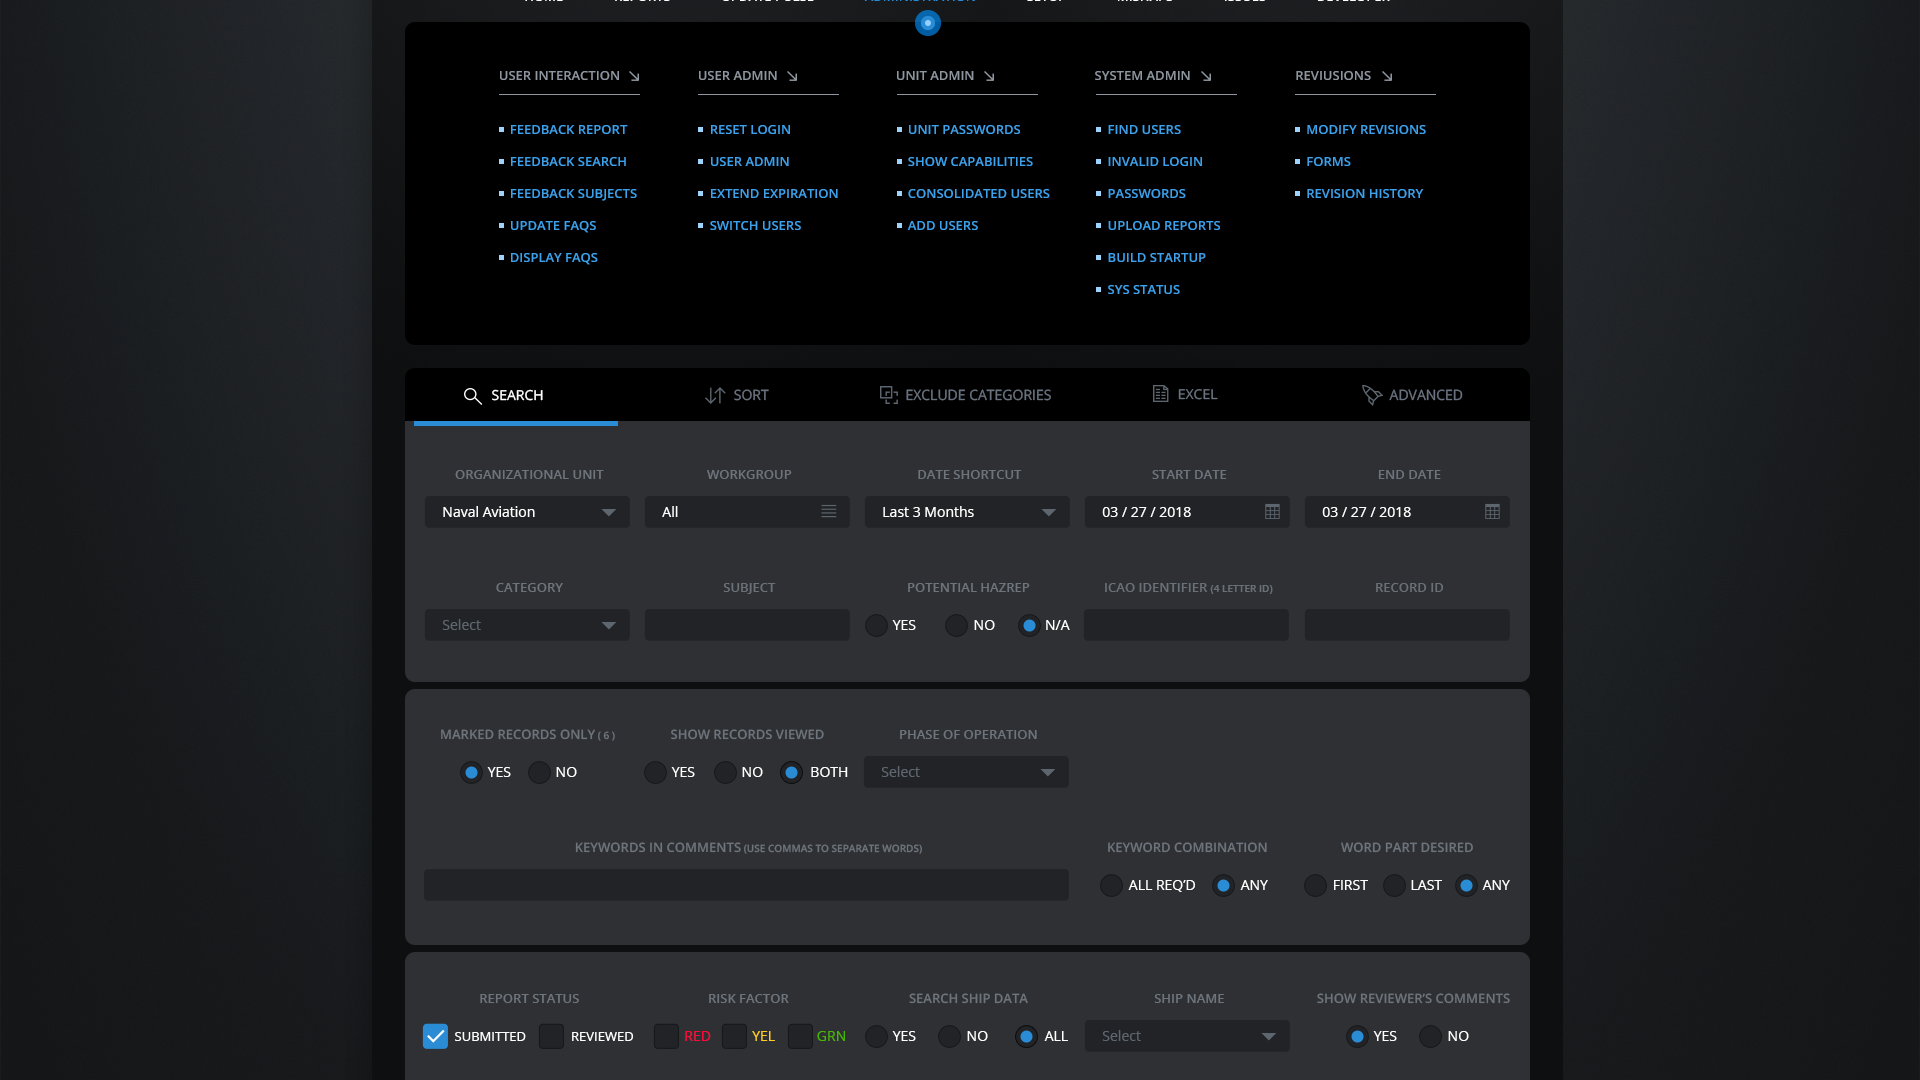The width and height of the screenshot is (1920, 1080).
Task: Open the Consolidated Users link
Action: tap(978, 194)
